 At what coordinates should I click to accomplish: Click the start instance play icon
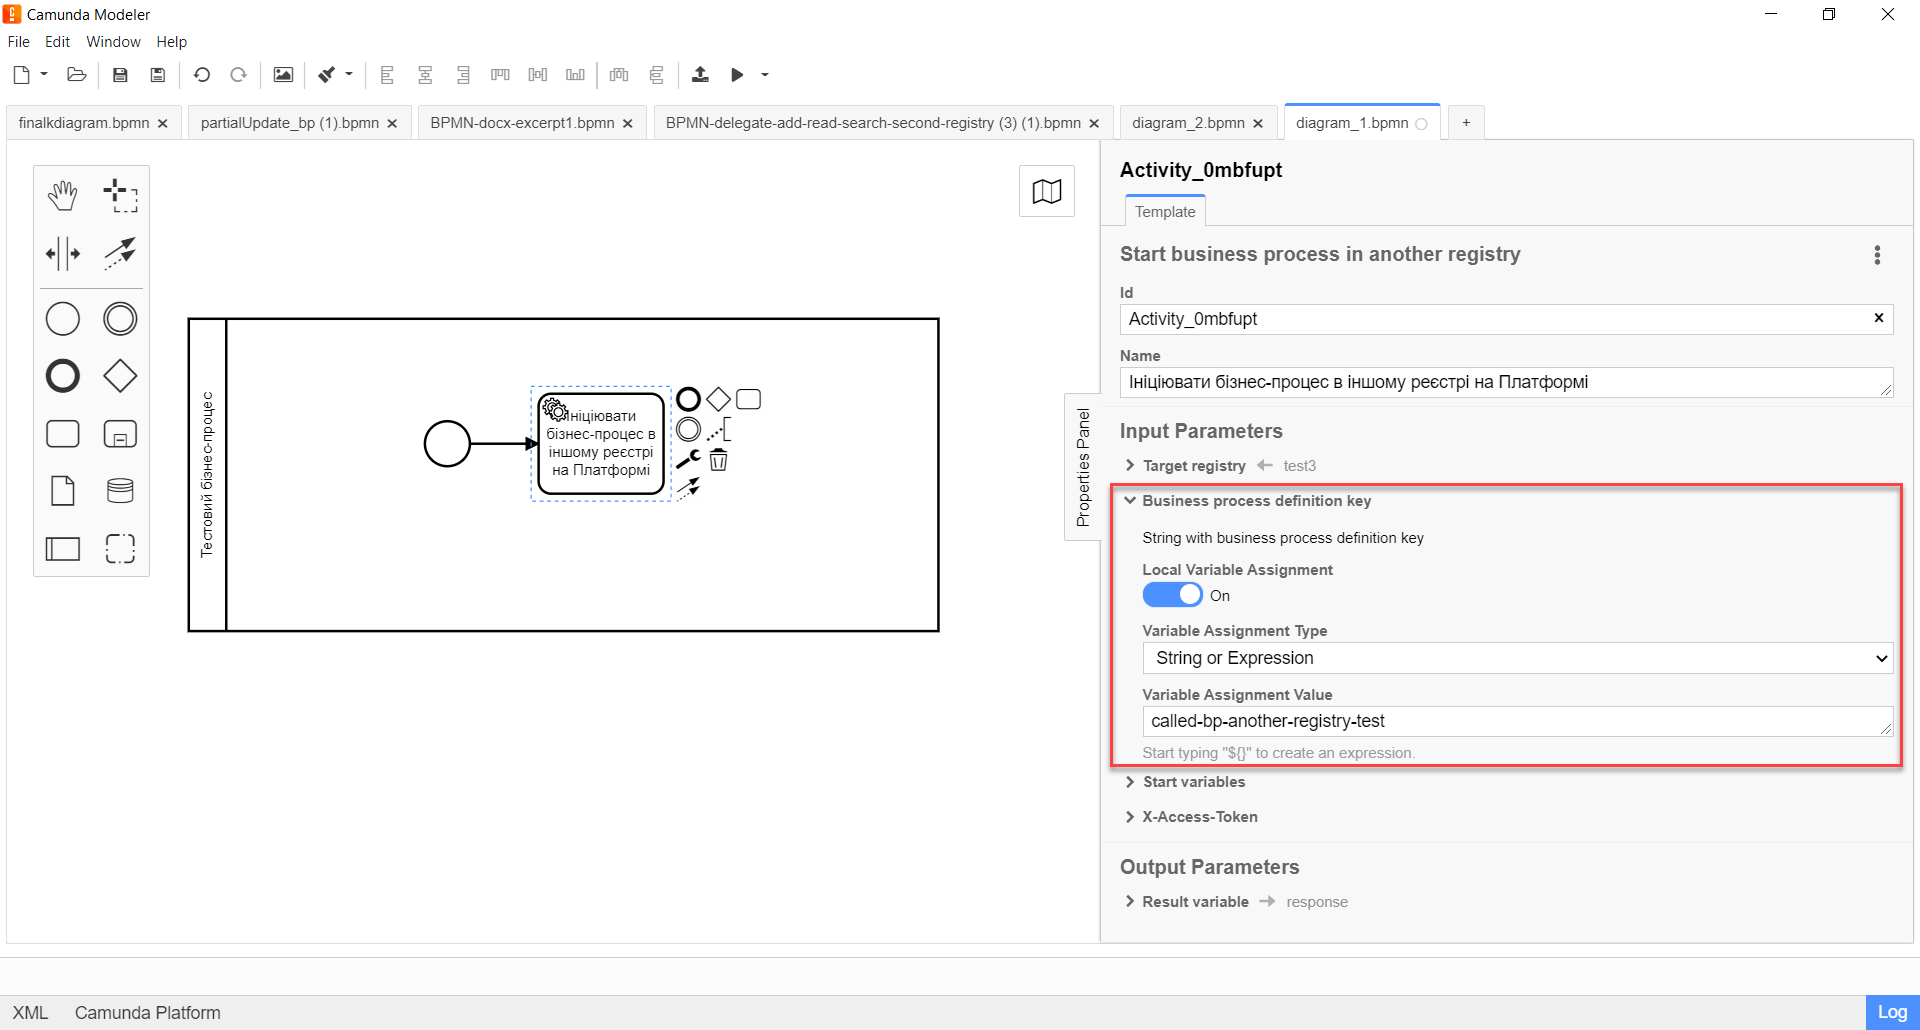coord(737,74)
